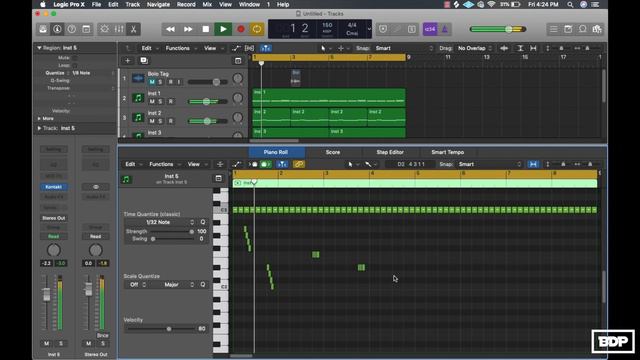This screenshot has height=360, width=640.
Task: Collapse the Region: Inst 5 disclosure triangle
Action: (39, 48)
